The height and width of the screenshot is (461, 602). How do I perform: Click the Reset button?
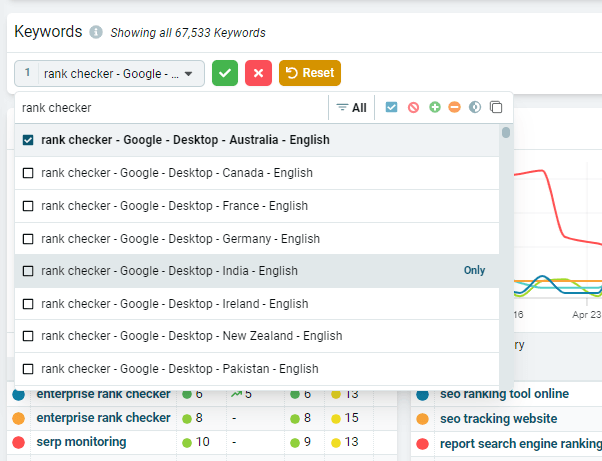tap(310, 73)
